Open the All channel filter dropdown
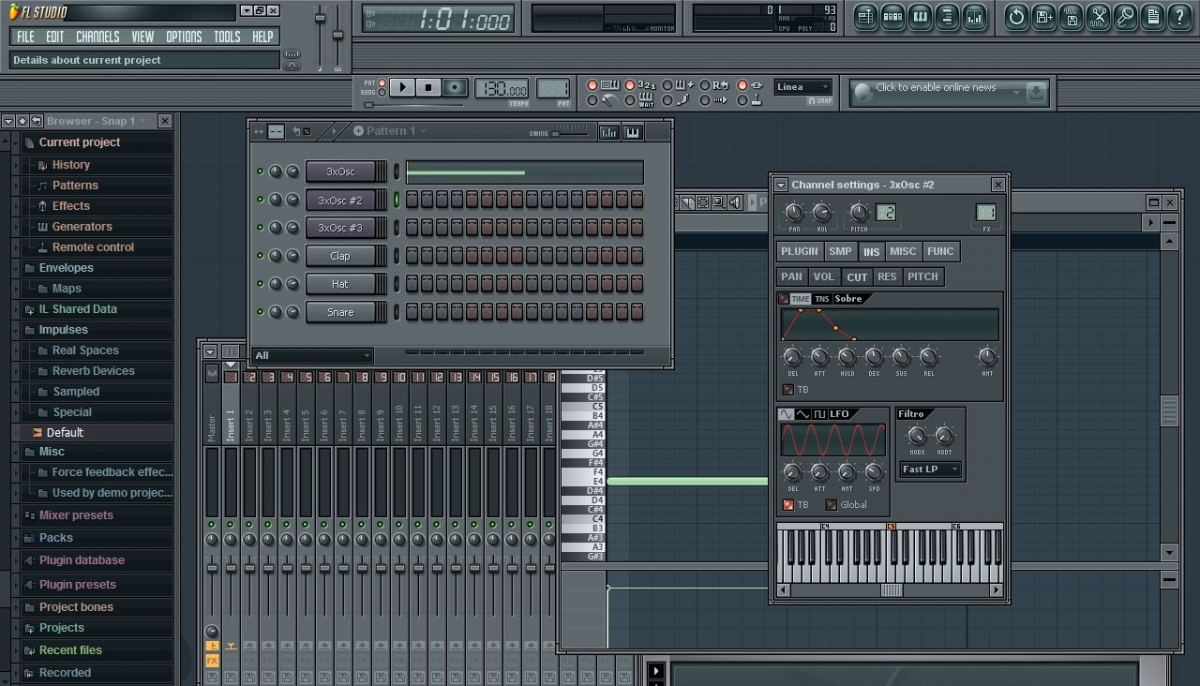1200x686 pixels. (312, 355)
